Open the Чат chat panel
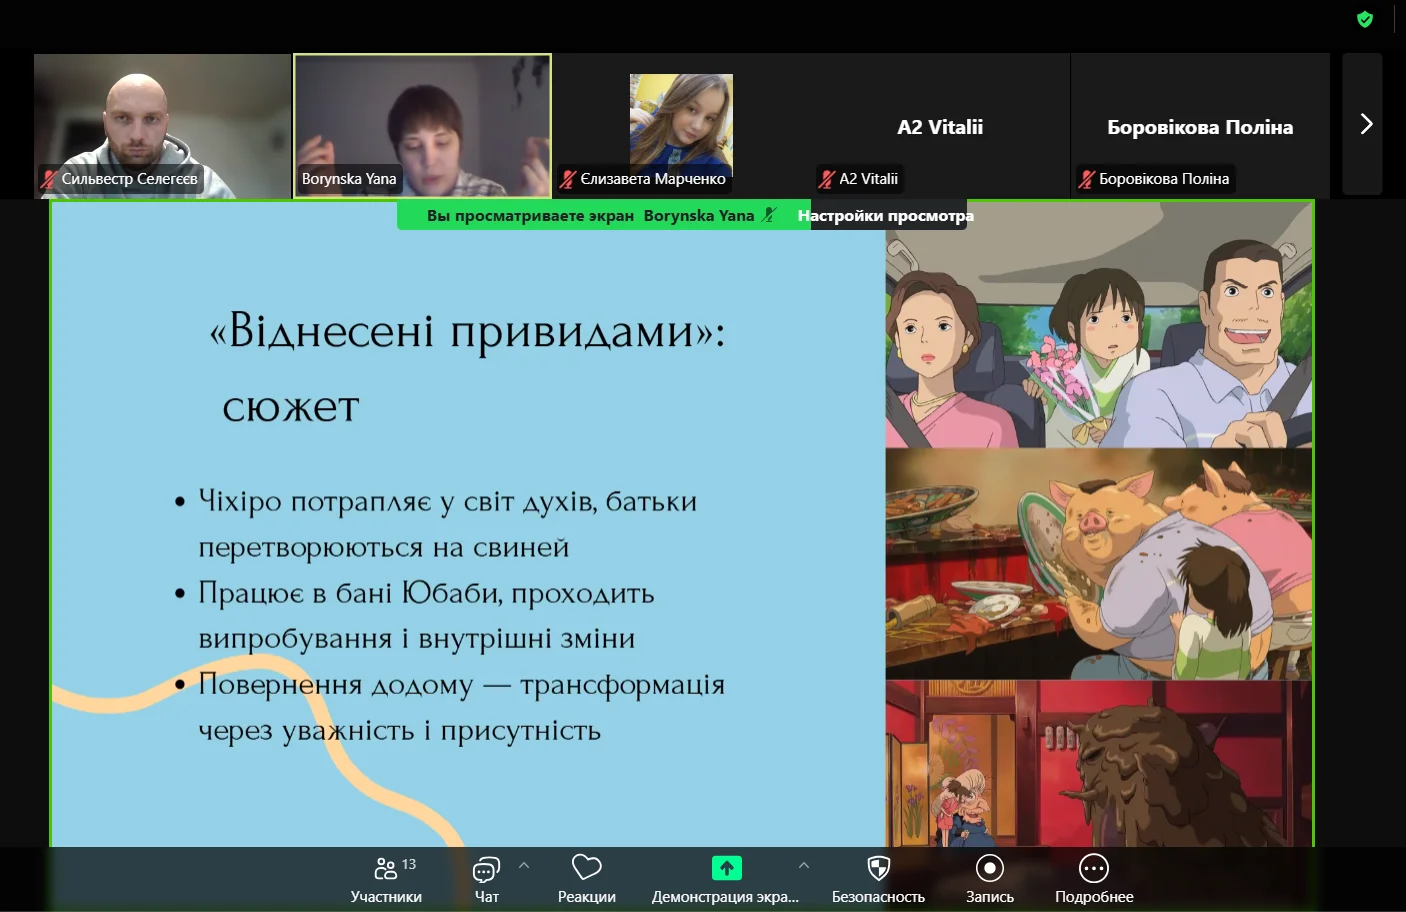 (x=486, y=879)
